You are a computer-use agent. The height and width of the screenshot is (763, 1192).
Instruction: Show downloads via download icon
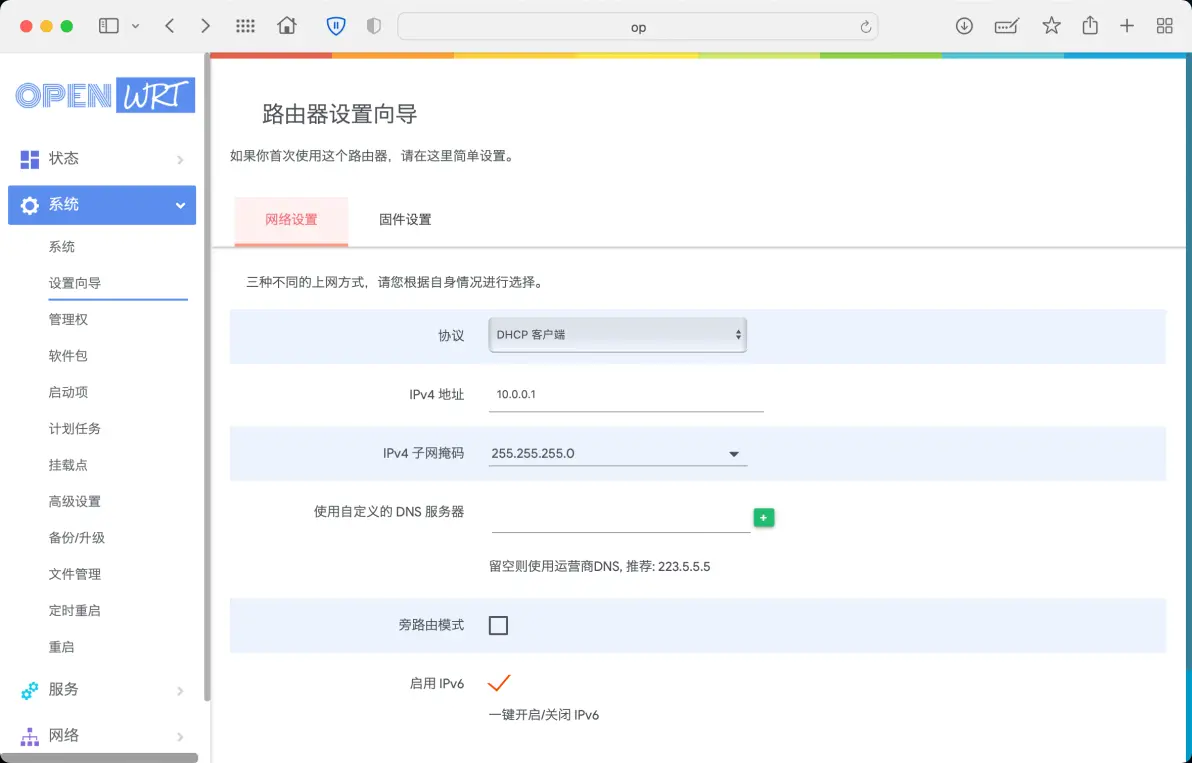pos(964,26)
